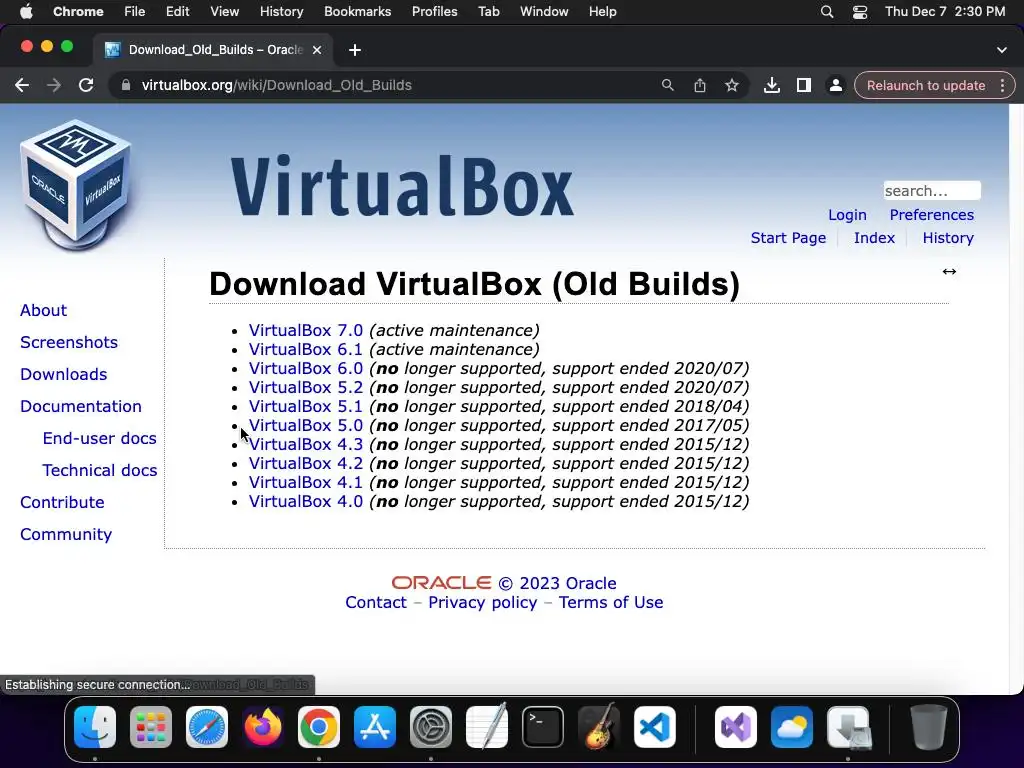1024x768 pixels.
Task: Open the page History link
Action: 948,238
